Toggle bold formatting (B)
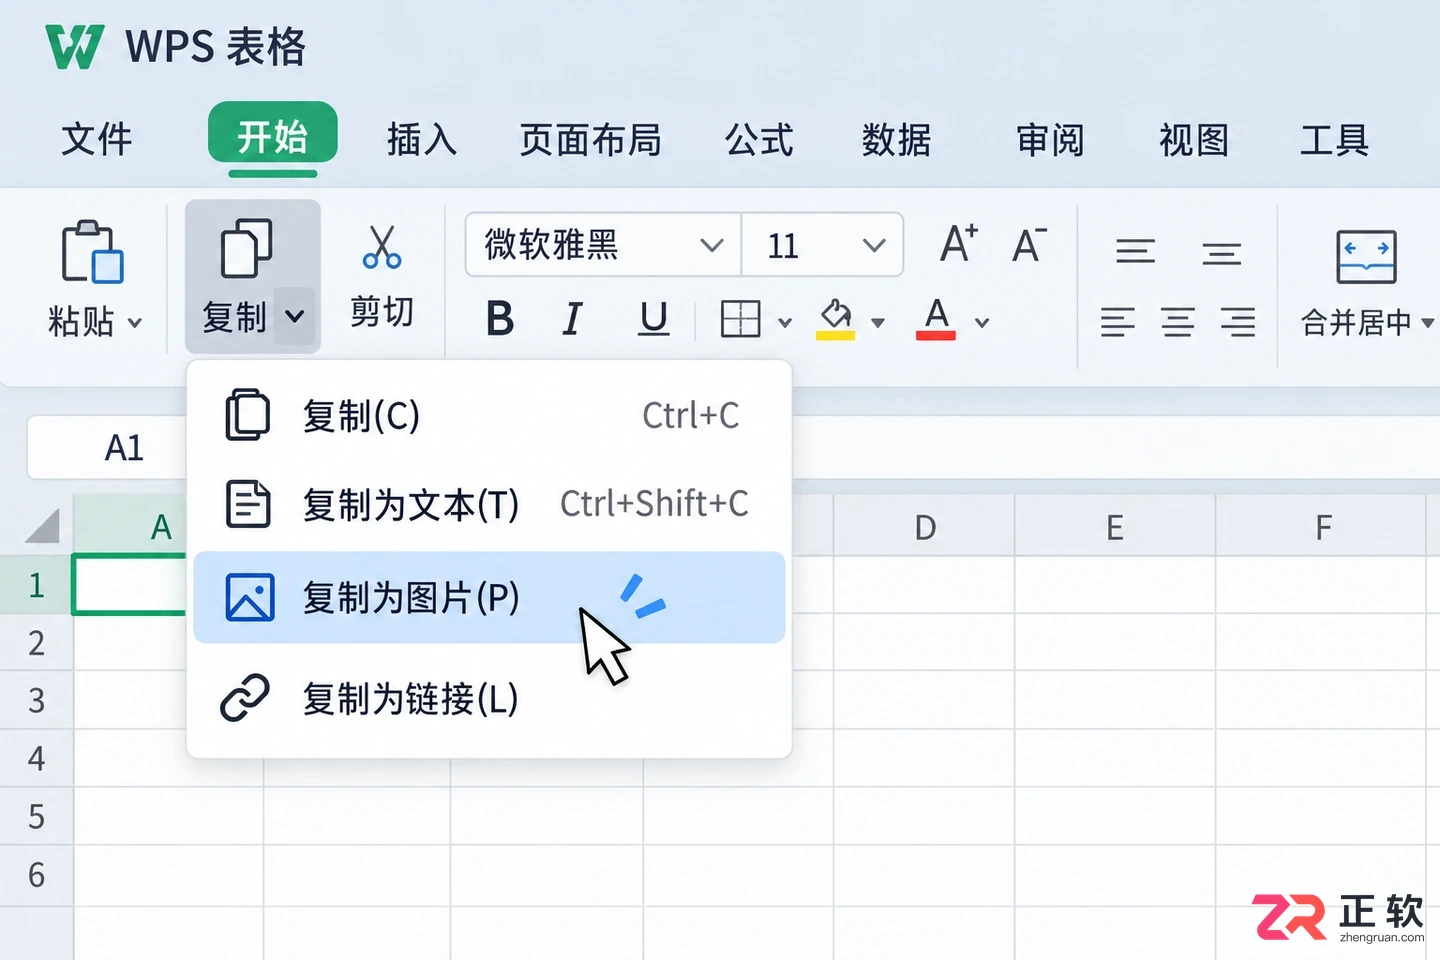Image resolution: width=1440 pixels, height=960 pixels. point(500,320)
